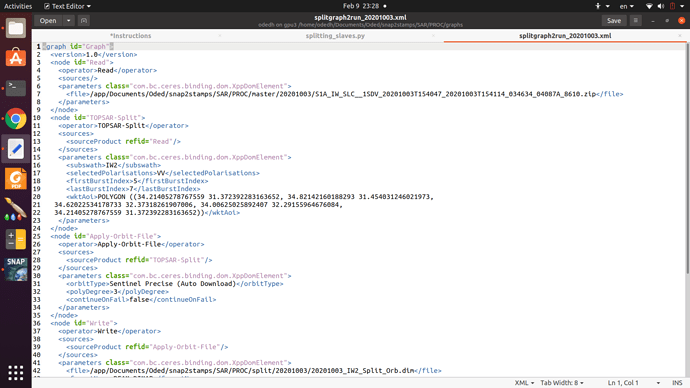
Task: Open the PDF editor dock icon
Action: tap(16, 179)
